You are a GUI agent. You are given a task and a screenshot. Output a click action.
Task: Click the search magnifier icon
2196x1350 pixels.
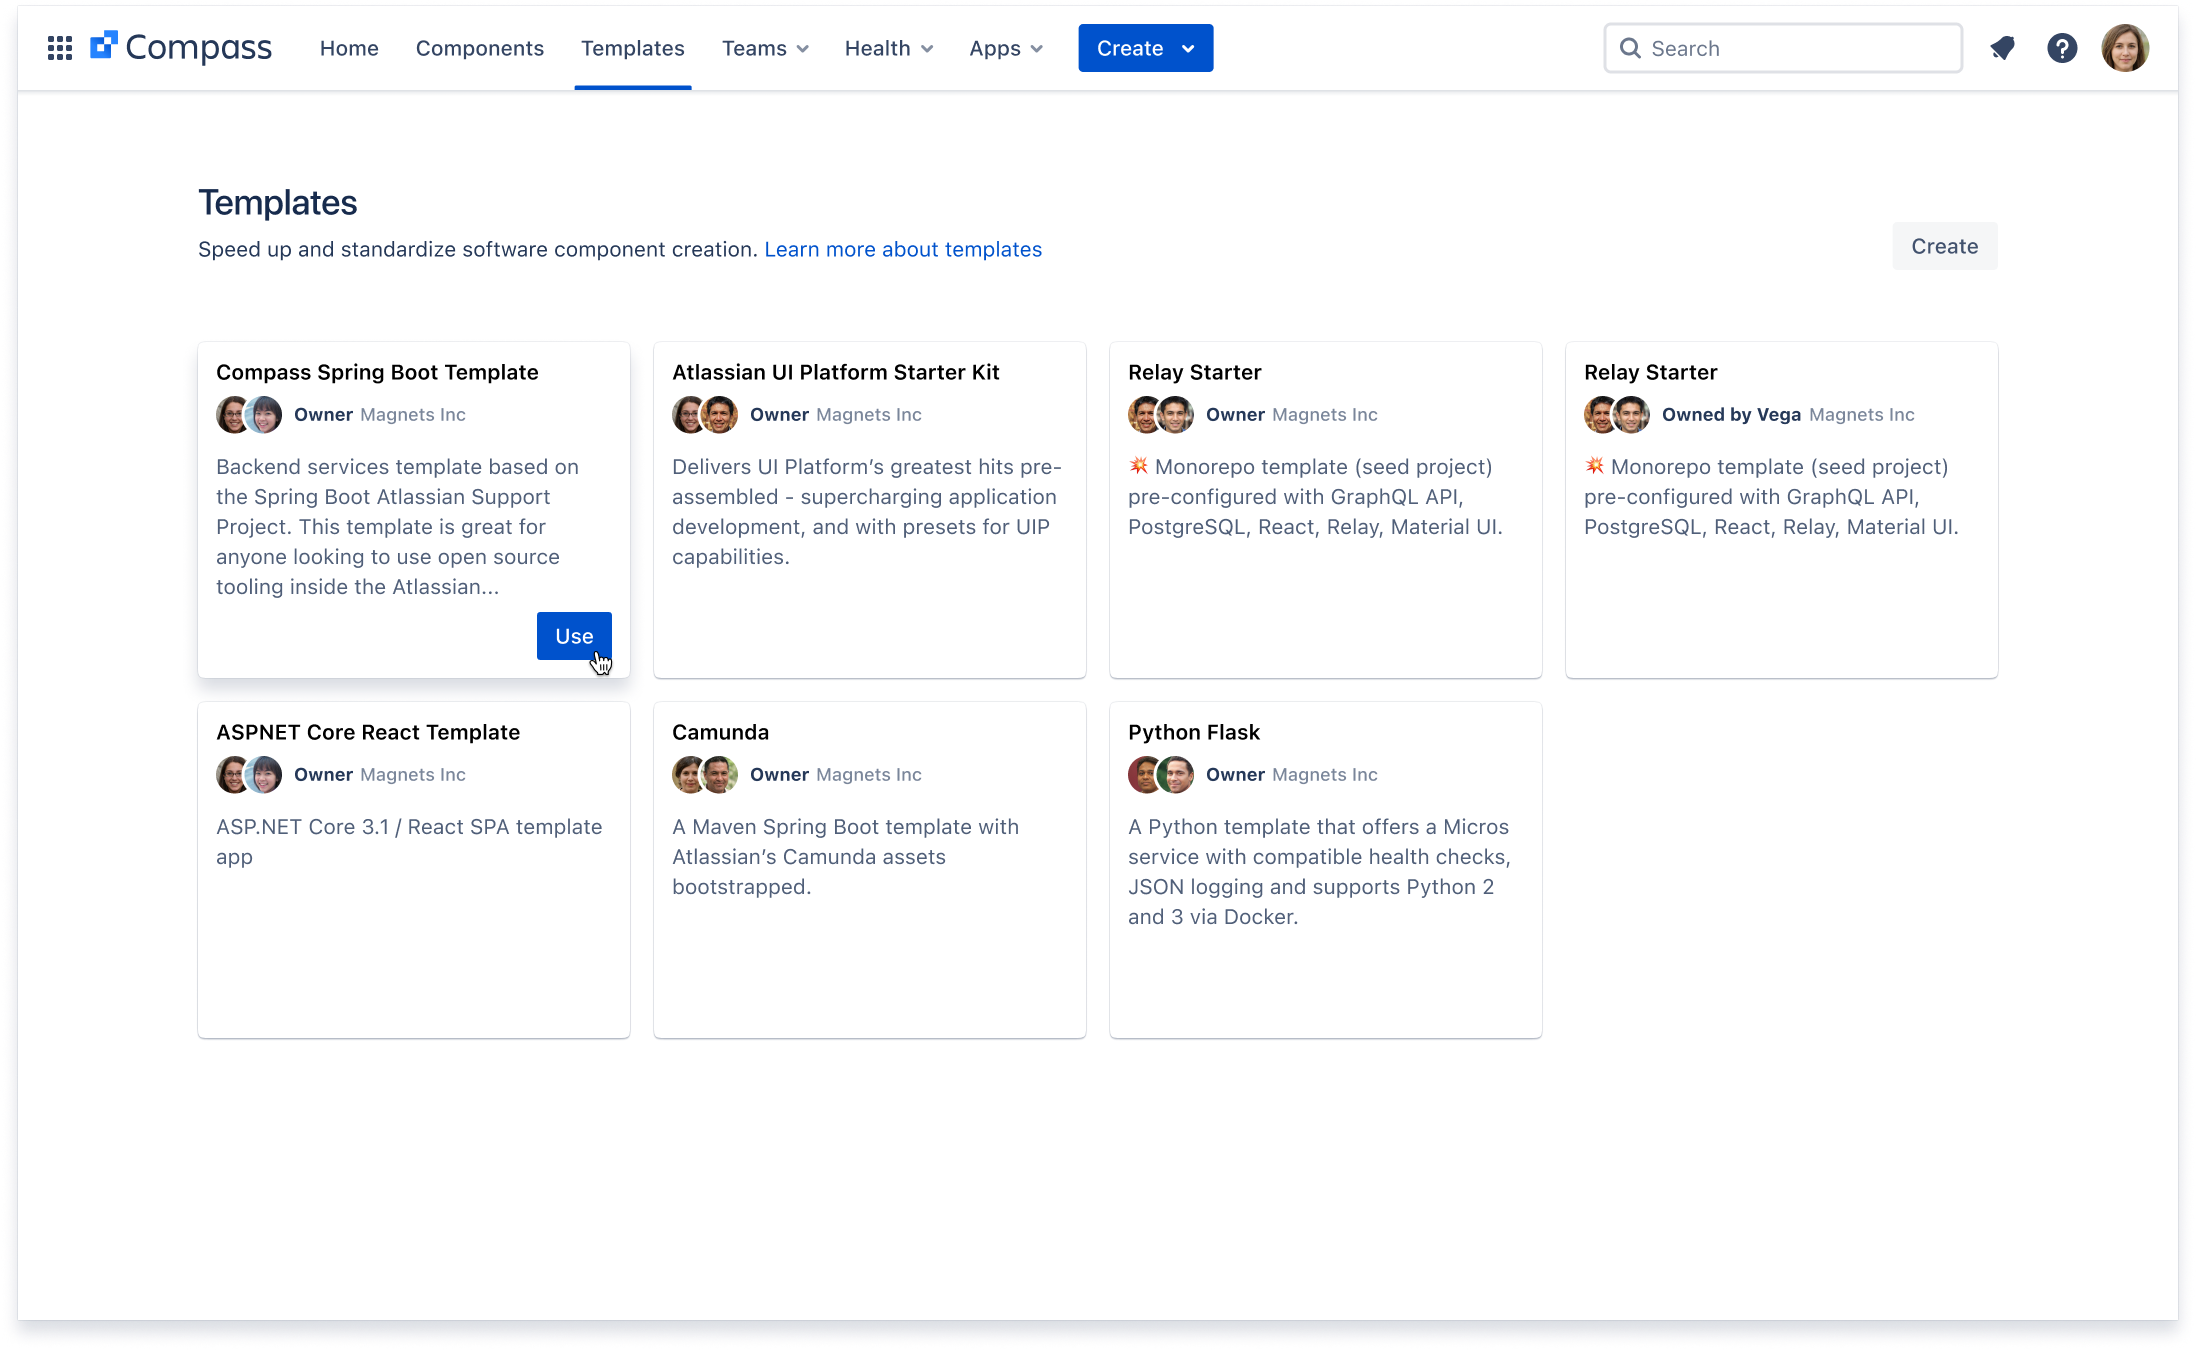click(x=1630, y=48)
